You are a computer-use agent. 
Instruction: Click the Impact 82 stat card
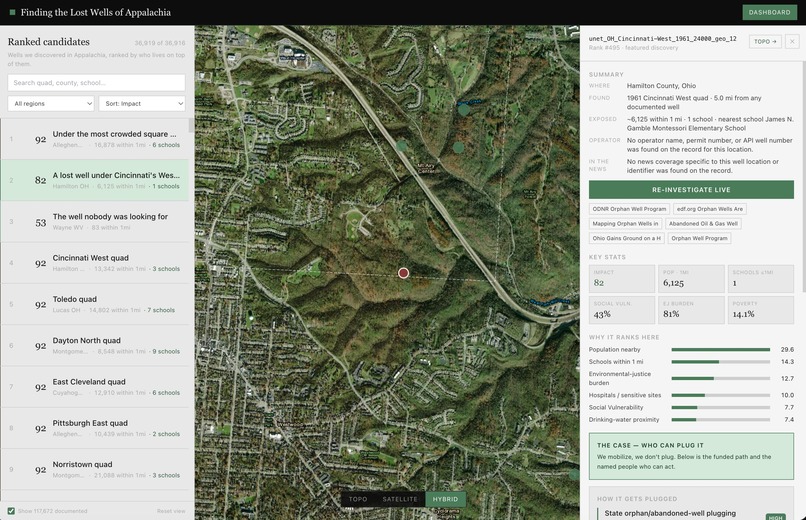tap(621, 278)
